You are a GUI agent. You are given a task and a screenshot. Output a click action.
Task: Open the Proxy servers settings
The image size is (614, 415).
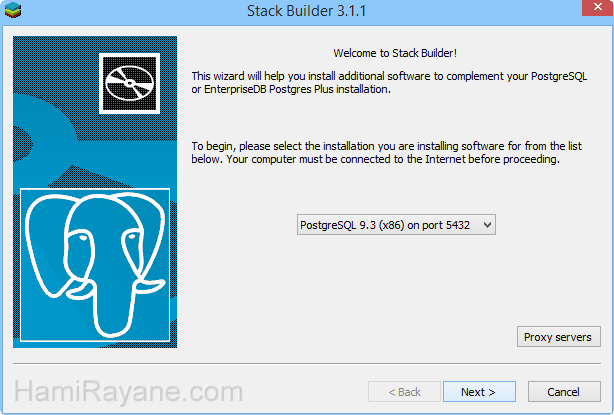[x=558, y=337]
